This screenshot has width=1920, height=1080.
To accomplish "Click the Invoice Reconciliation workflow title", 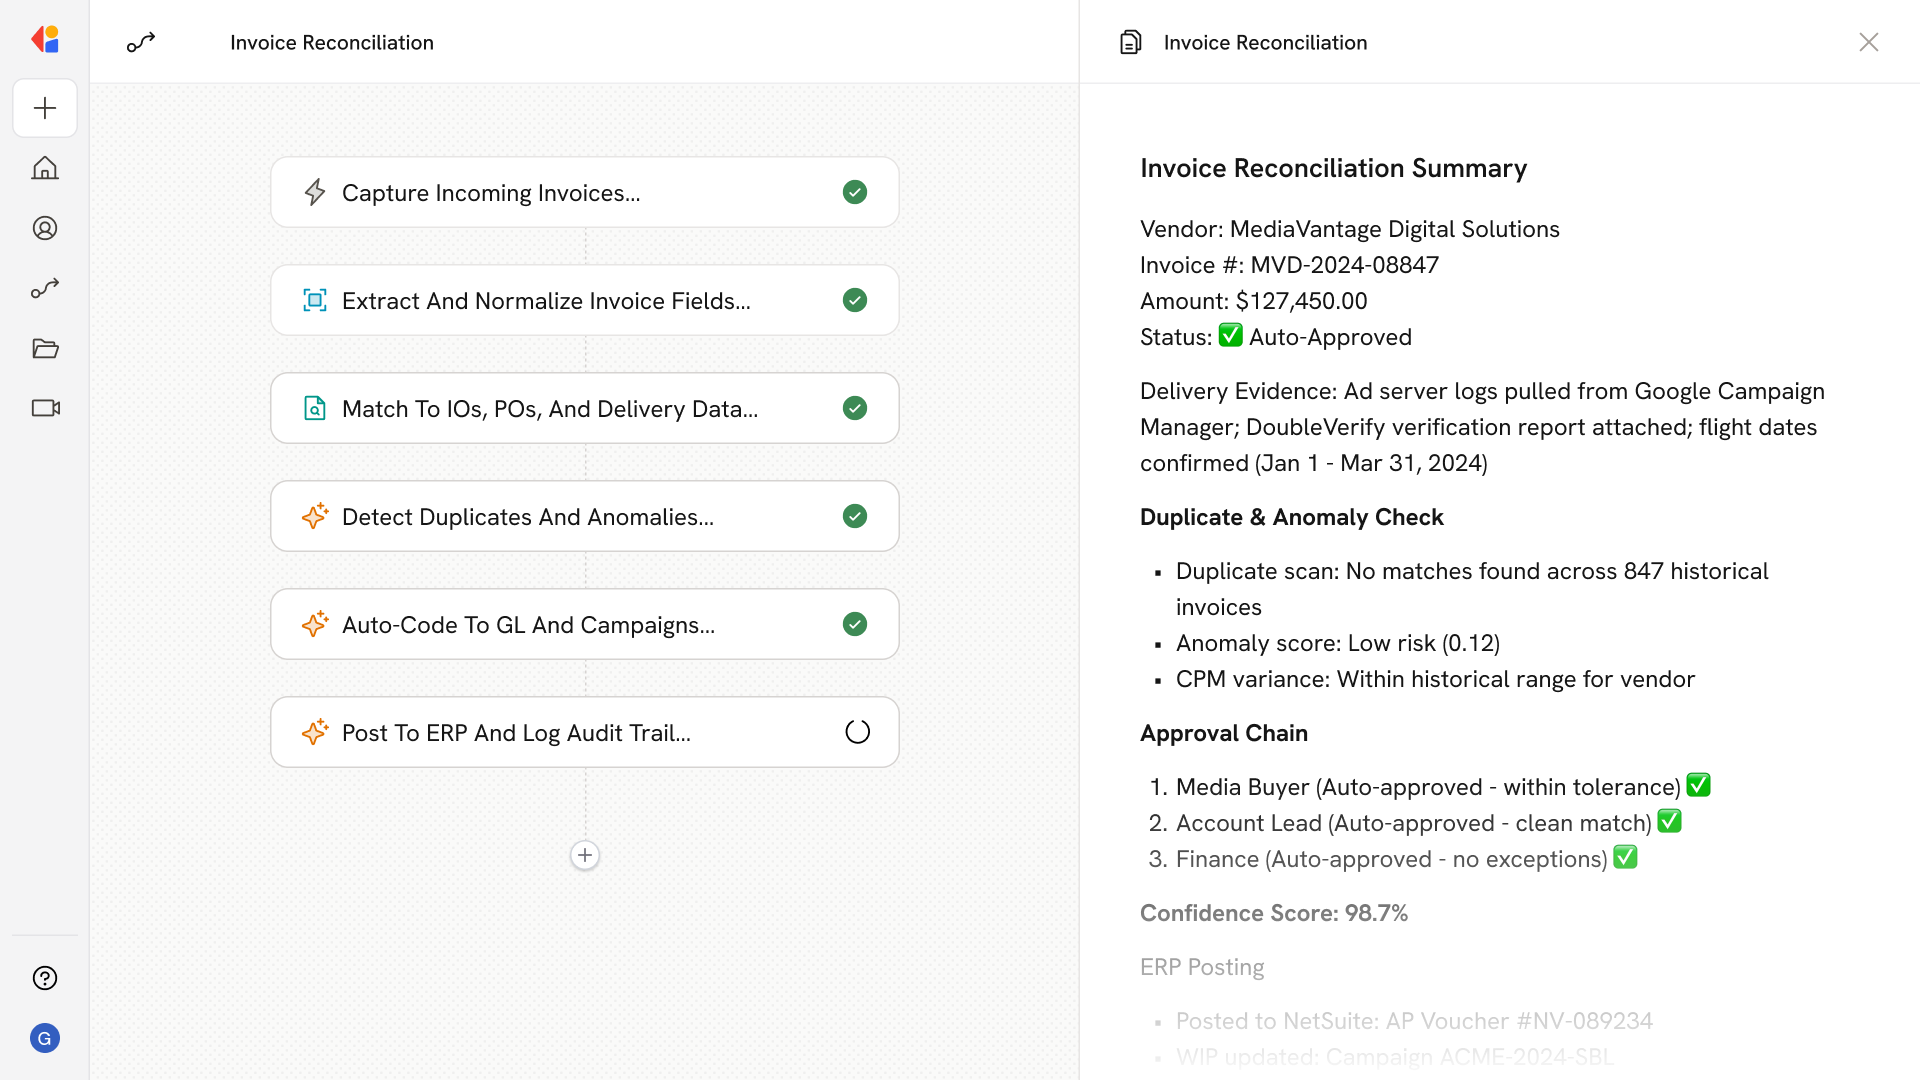I will pyautogui.click(x=332, y=42).
